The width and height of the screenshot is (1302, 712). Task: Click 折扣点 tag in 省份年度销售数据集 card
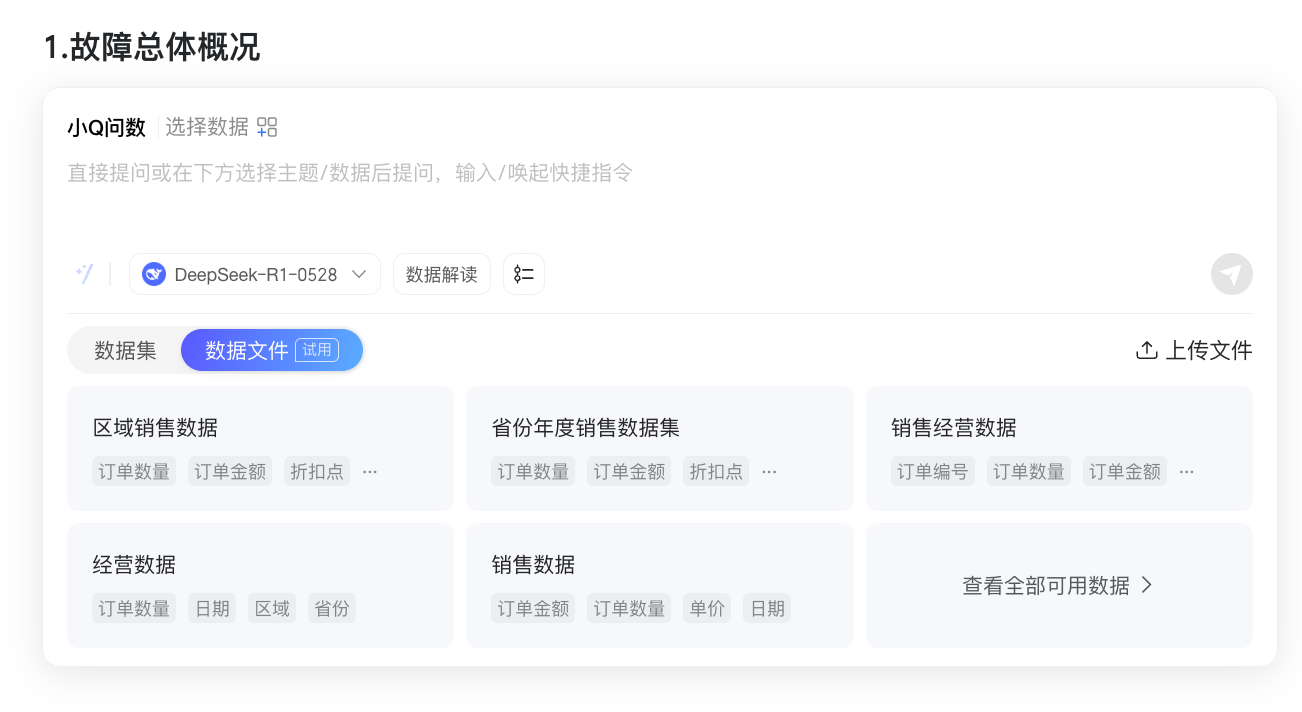pos(716,472)
